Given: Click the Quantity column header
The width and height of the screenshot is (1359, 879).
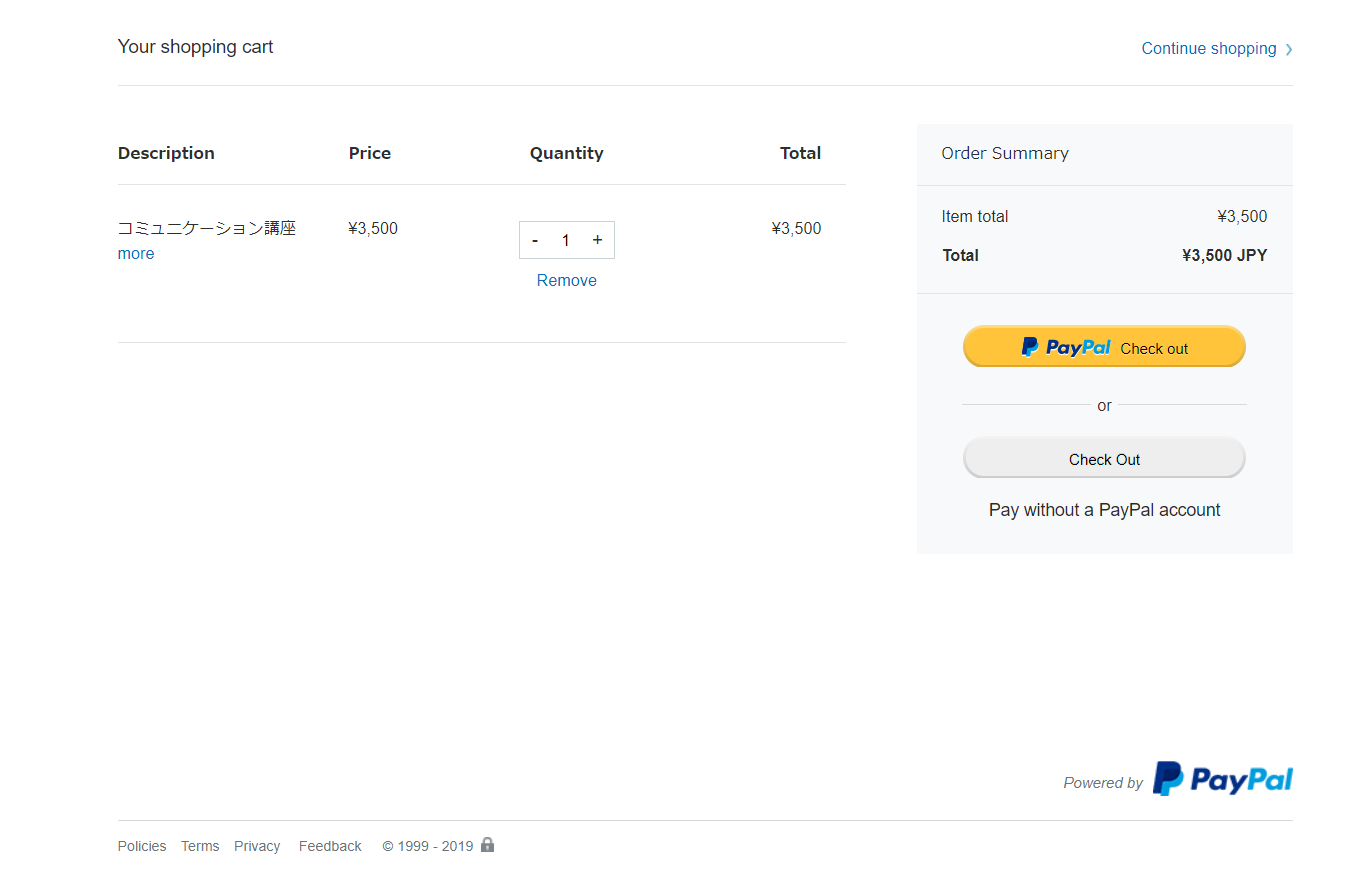Looking at the screenshot, I should click(567, 153).
